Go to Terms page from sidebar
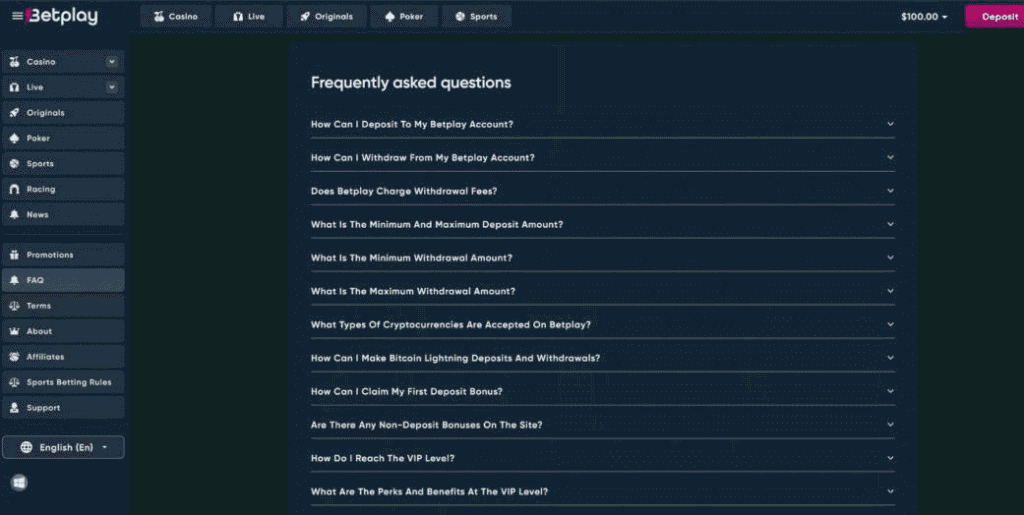Viewport: 1024px width, 515px height. click(39, 306)
